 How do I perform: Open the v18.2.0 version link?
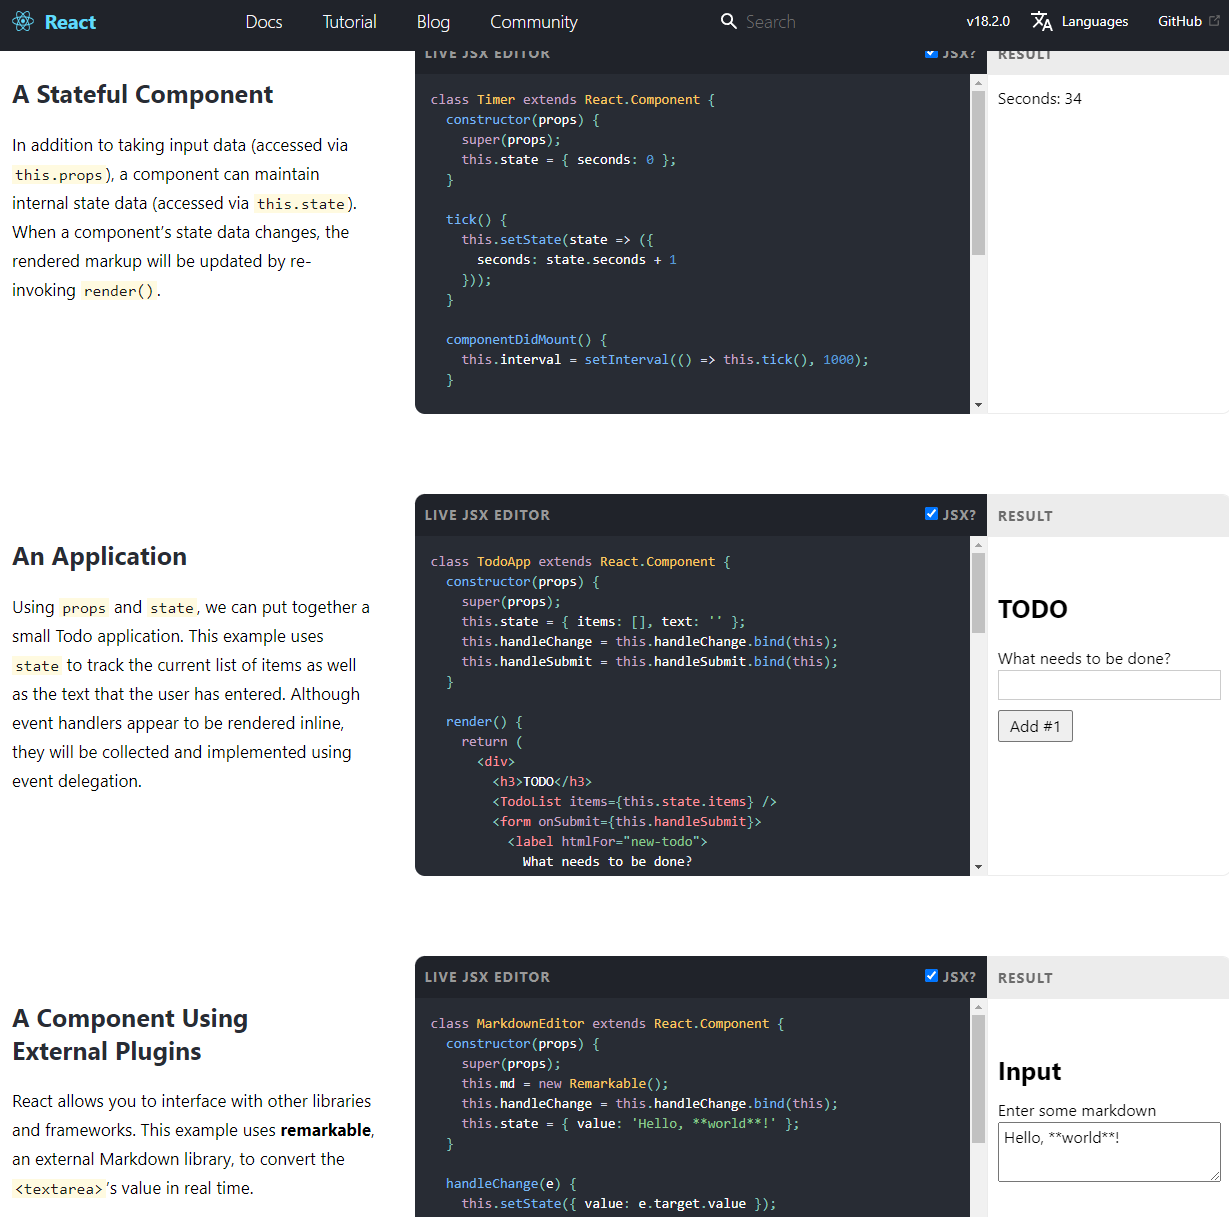(x=988, y=21)
